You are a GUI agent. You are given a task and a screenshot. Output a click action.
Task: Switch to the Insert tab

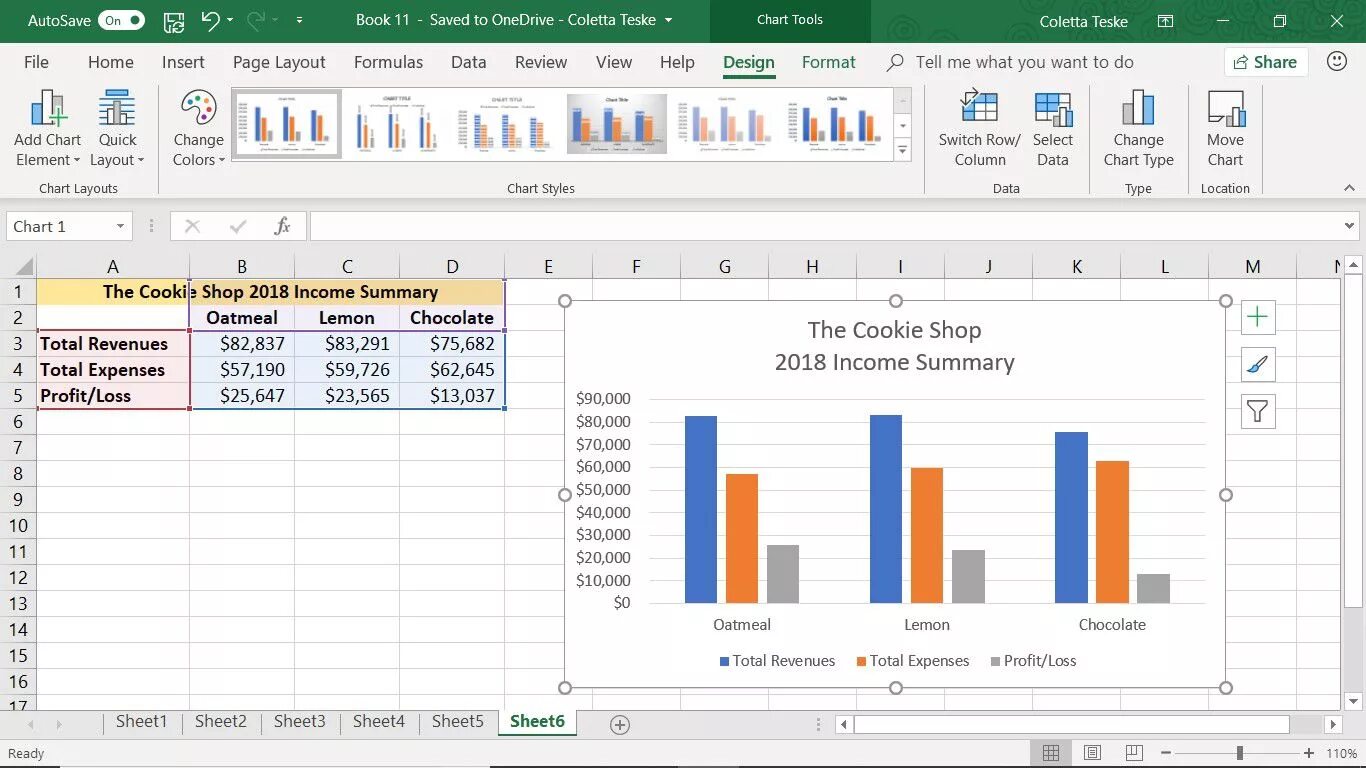pyautogui.click(x=183, y=62)
